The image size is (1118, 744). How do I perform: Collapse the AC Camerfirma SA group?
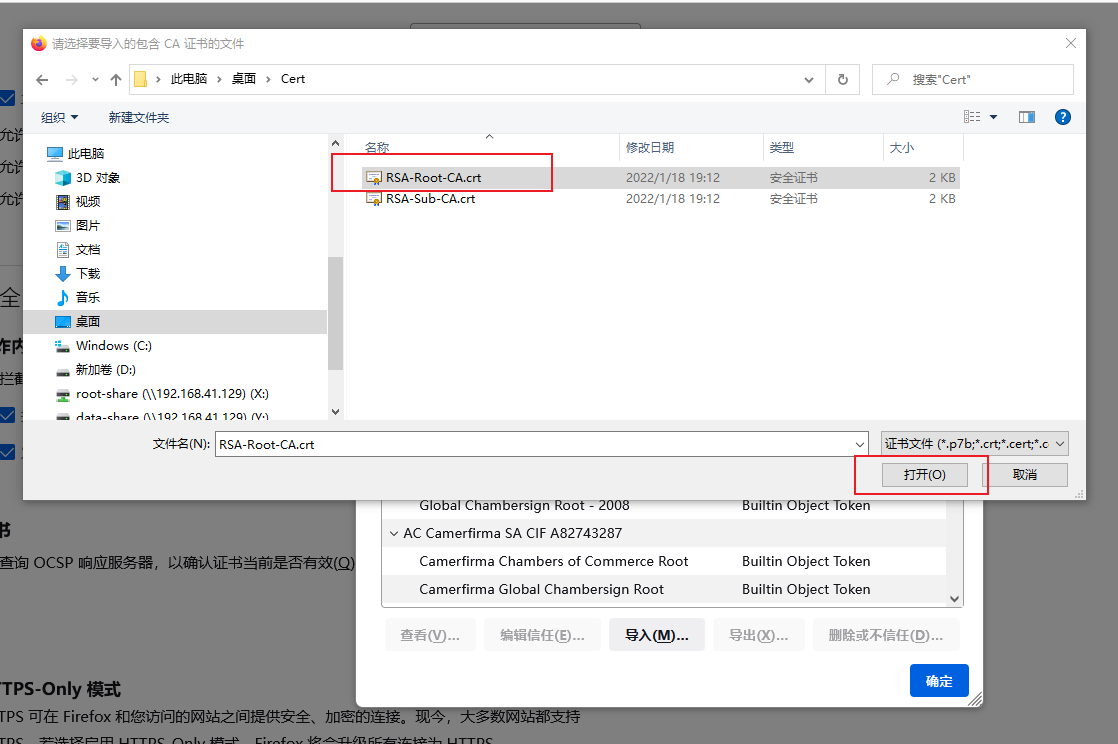pos(392,534)
